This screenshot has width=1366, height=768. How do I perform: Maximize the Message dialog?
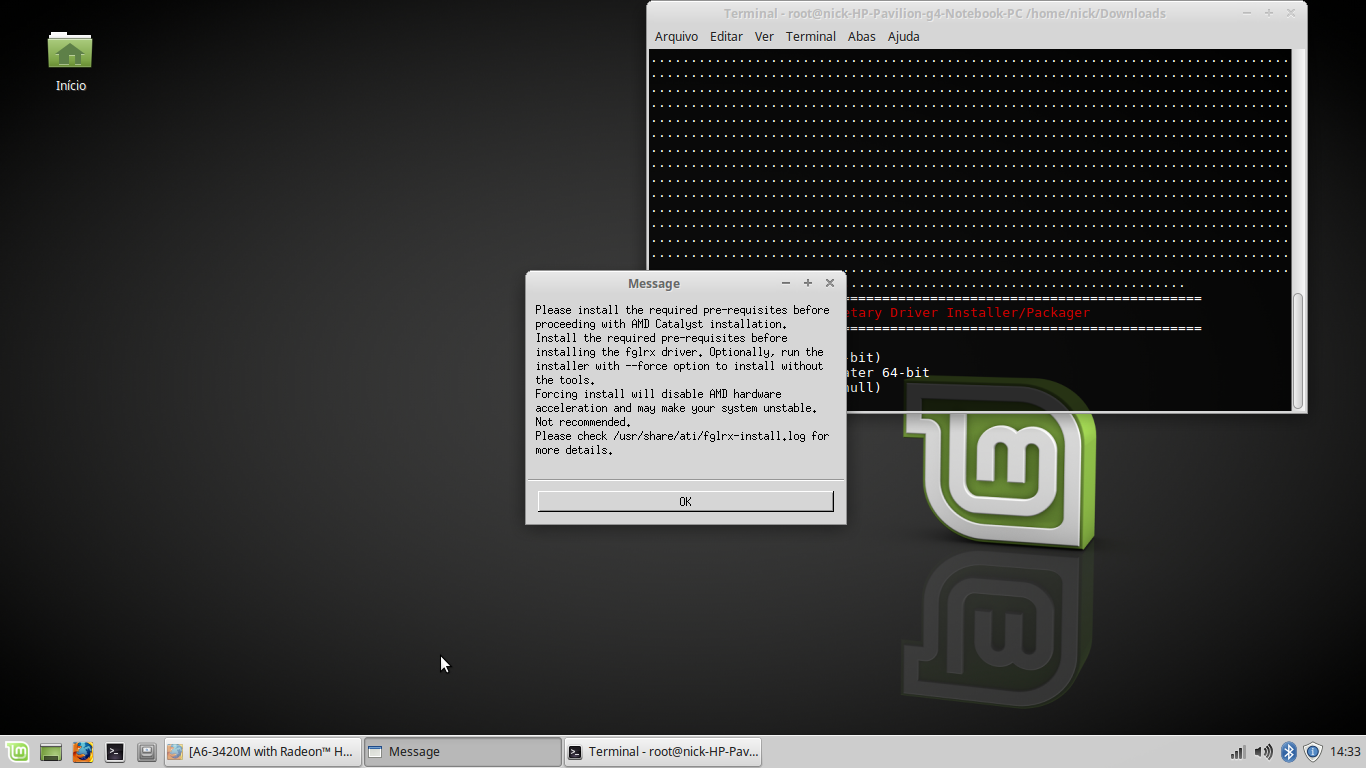[808, 283]
